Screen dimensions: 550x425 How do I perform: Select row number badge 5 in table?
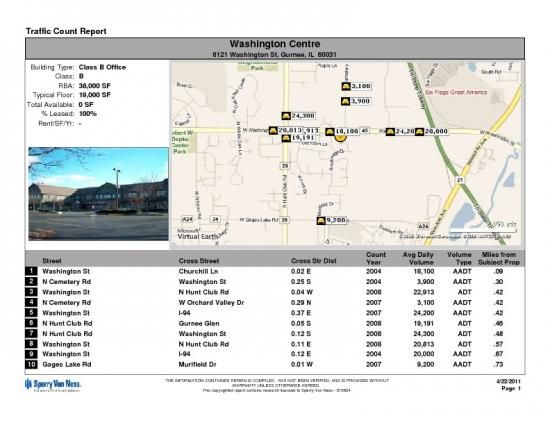31,312
